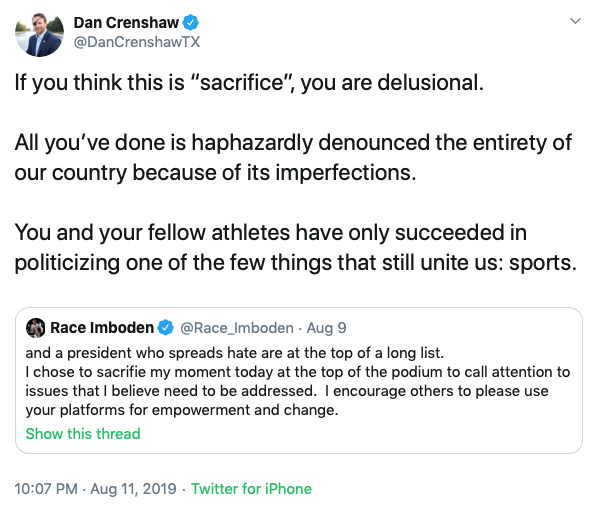Click Dan Crenshaw's blue verified badge
The image size is (598, 511).
(191, 22)
